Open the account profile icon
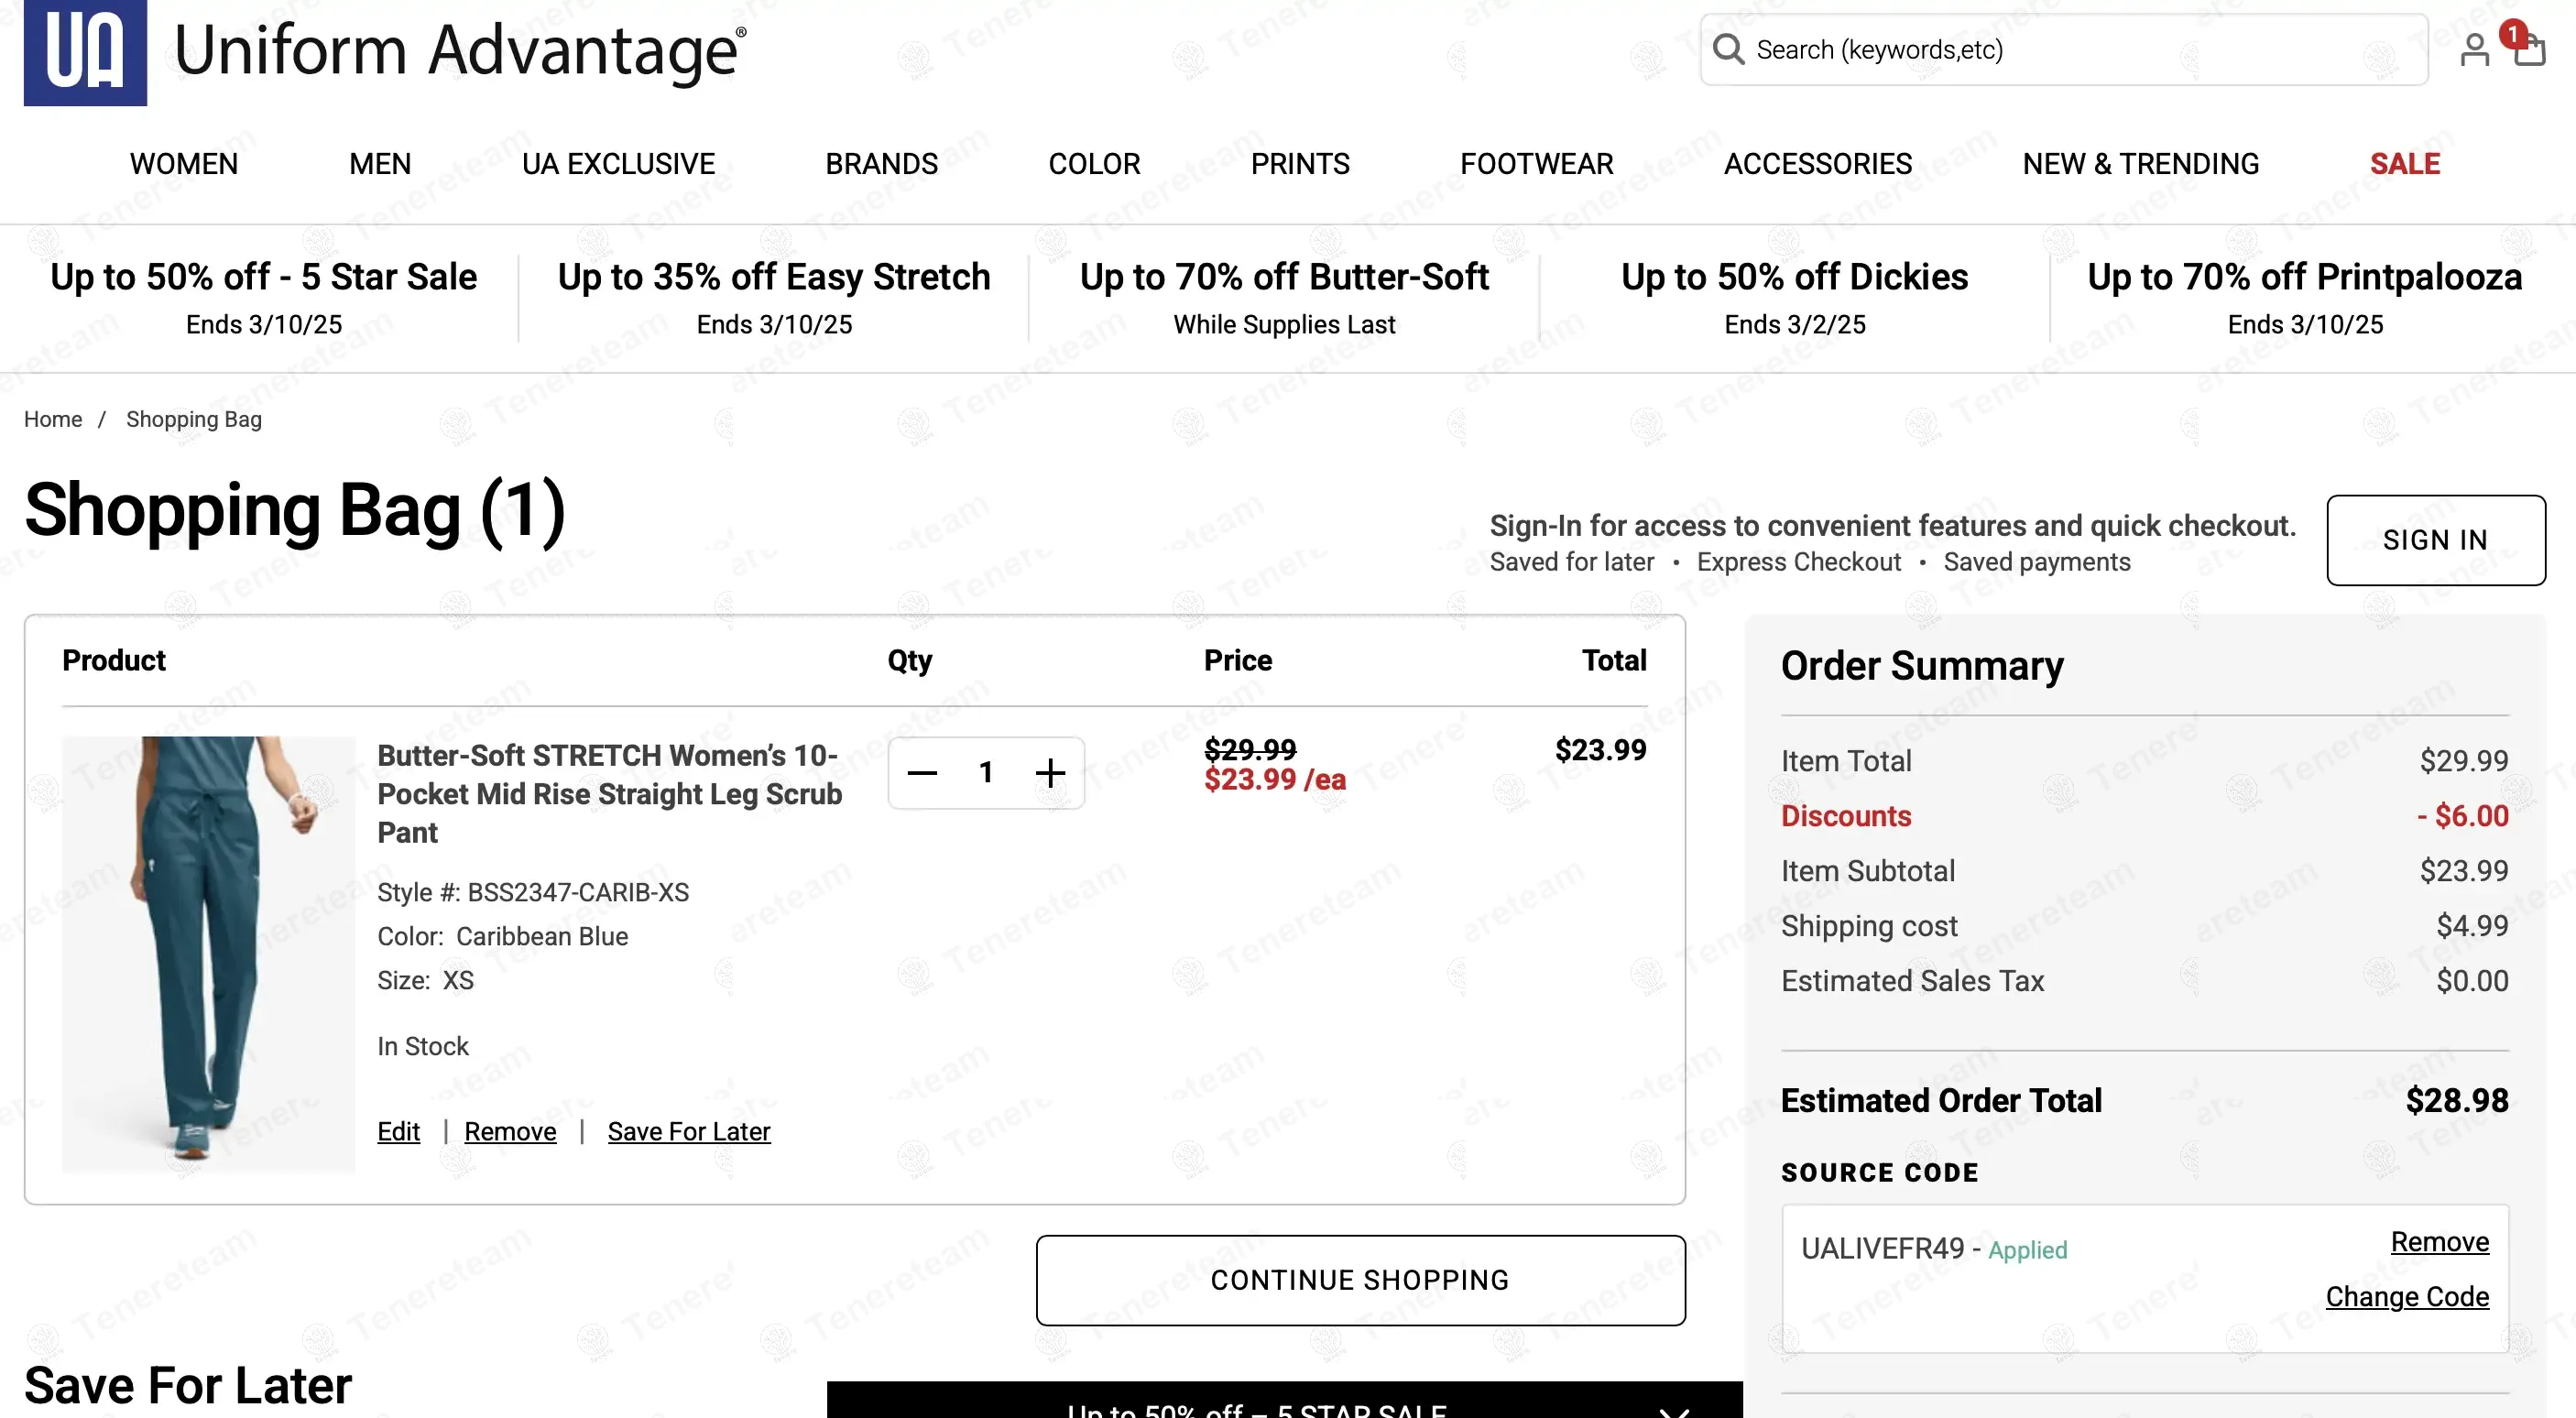The width and height of the screenshot is (2576, 1418). (2474, 50)
